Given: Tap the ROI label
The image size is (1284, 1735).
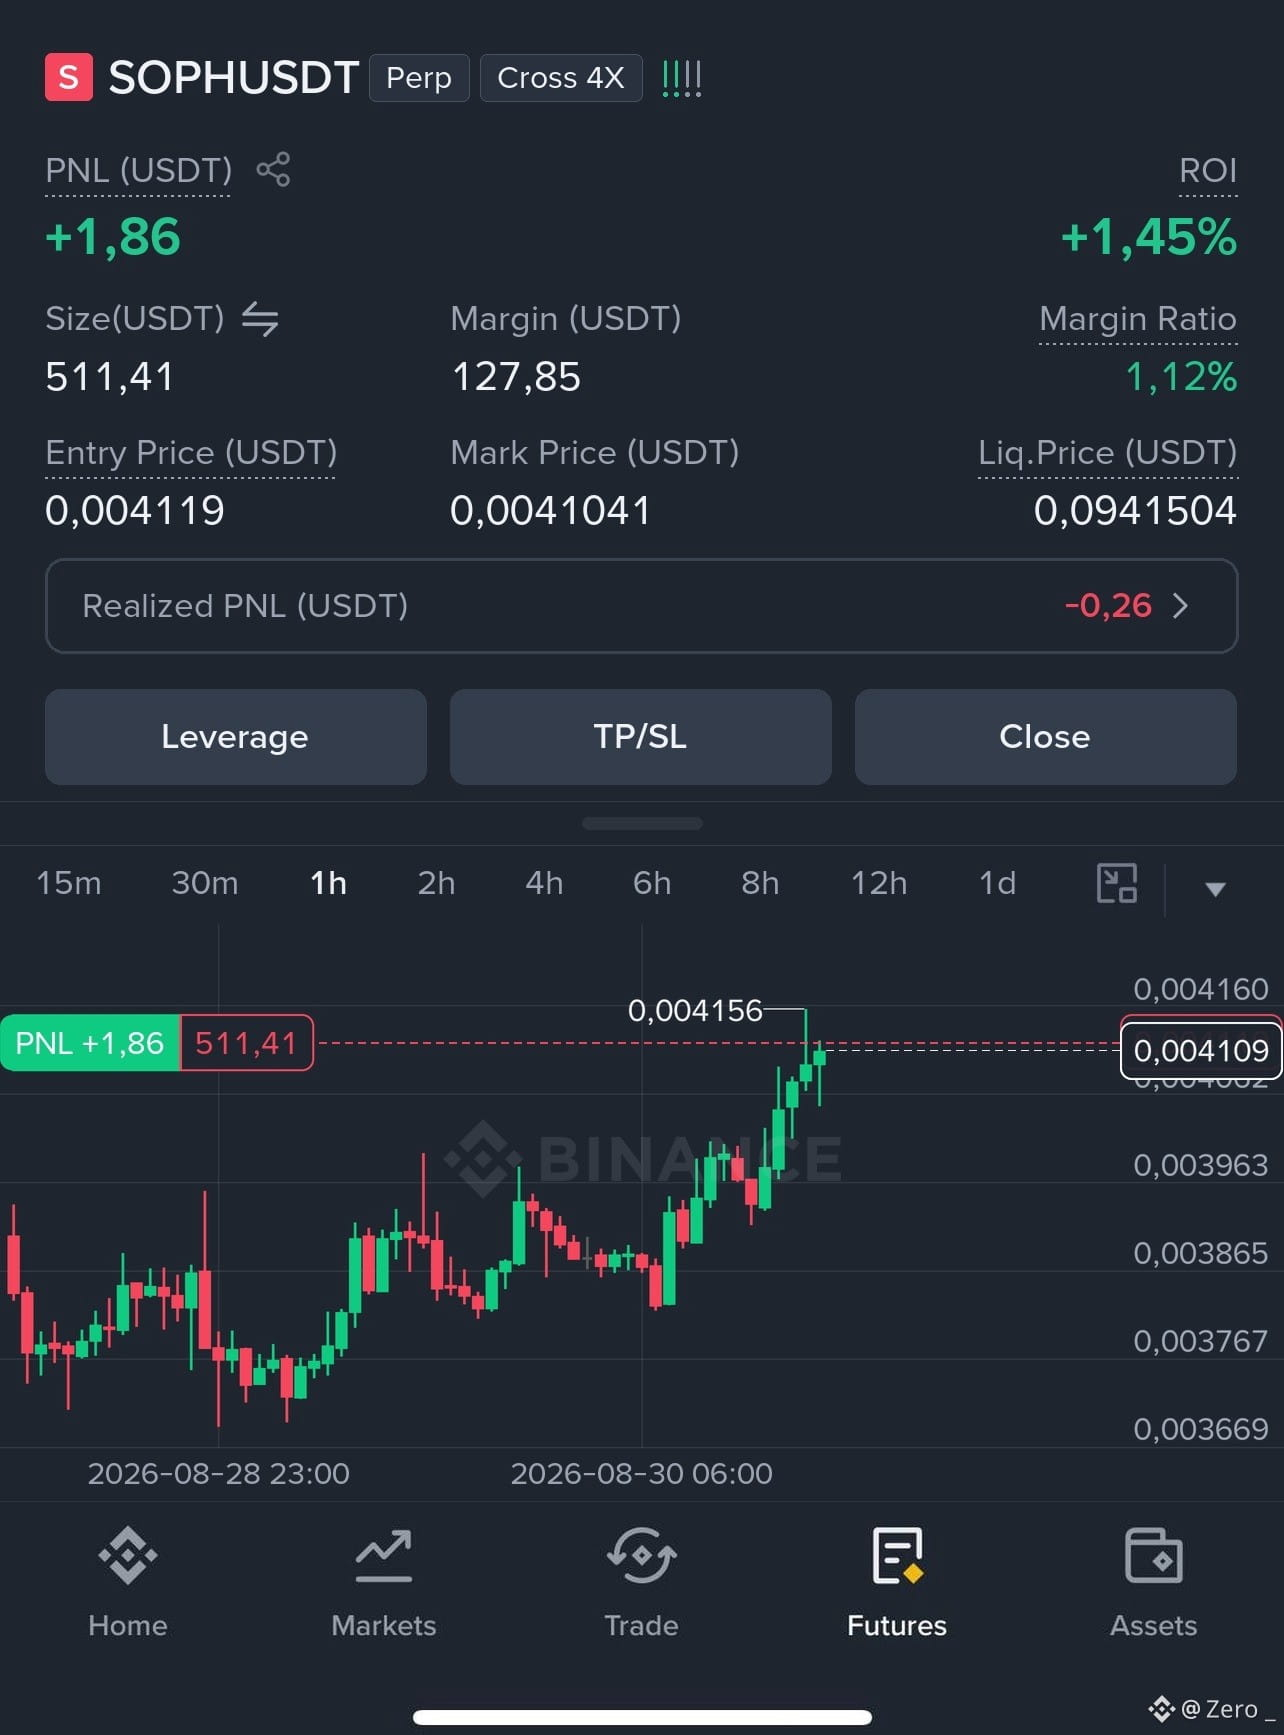Looking at the screenshot, I should [1208, 170].
